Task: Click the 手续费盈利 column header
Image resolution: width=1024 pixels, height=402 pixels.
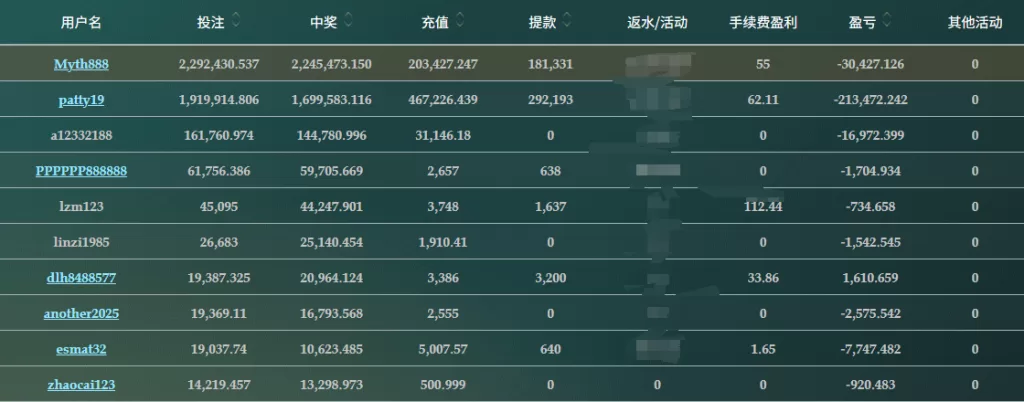Action: tap(763, 21)
